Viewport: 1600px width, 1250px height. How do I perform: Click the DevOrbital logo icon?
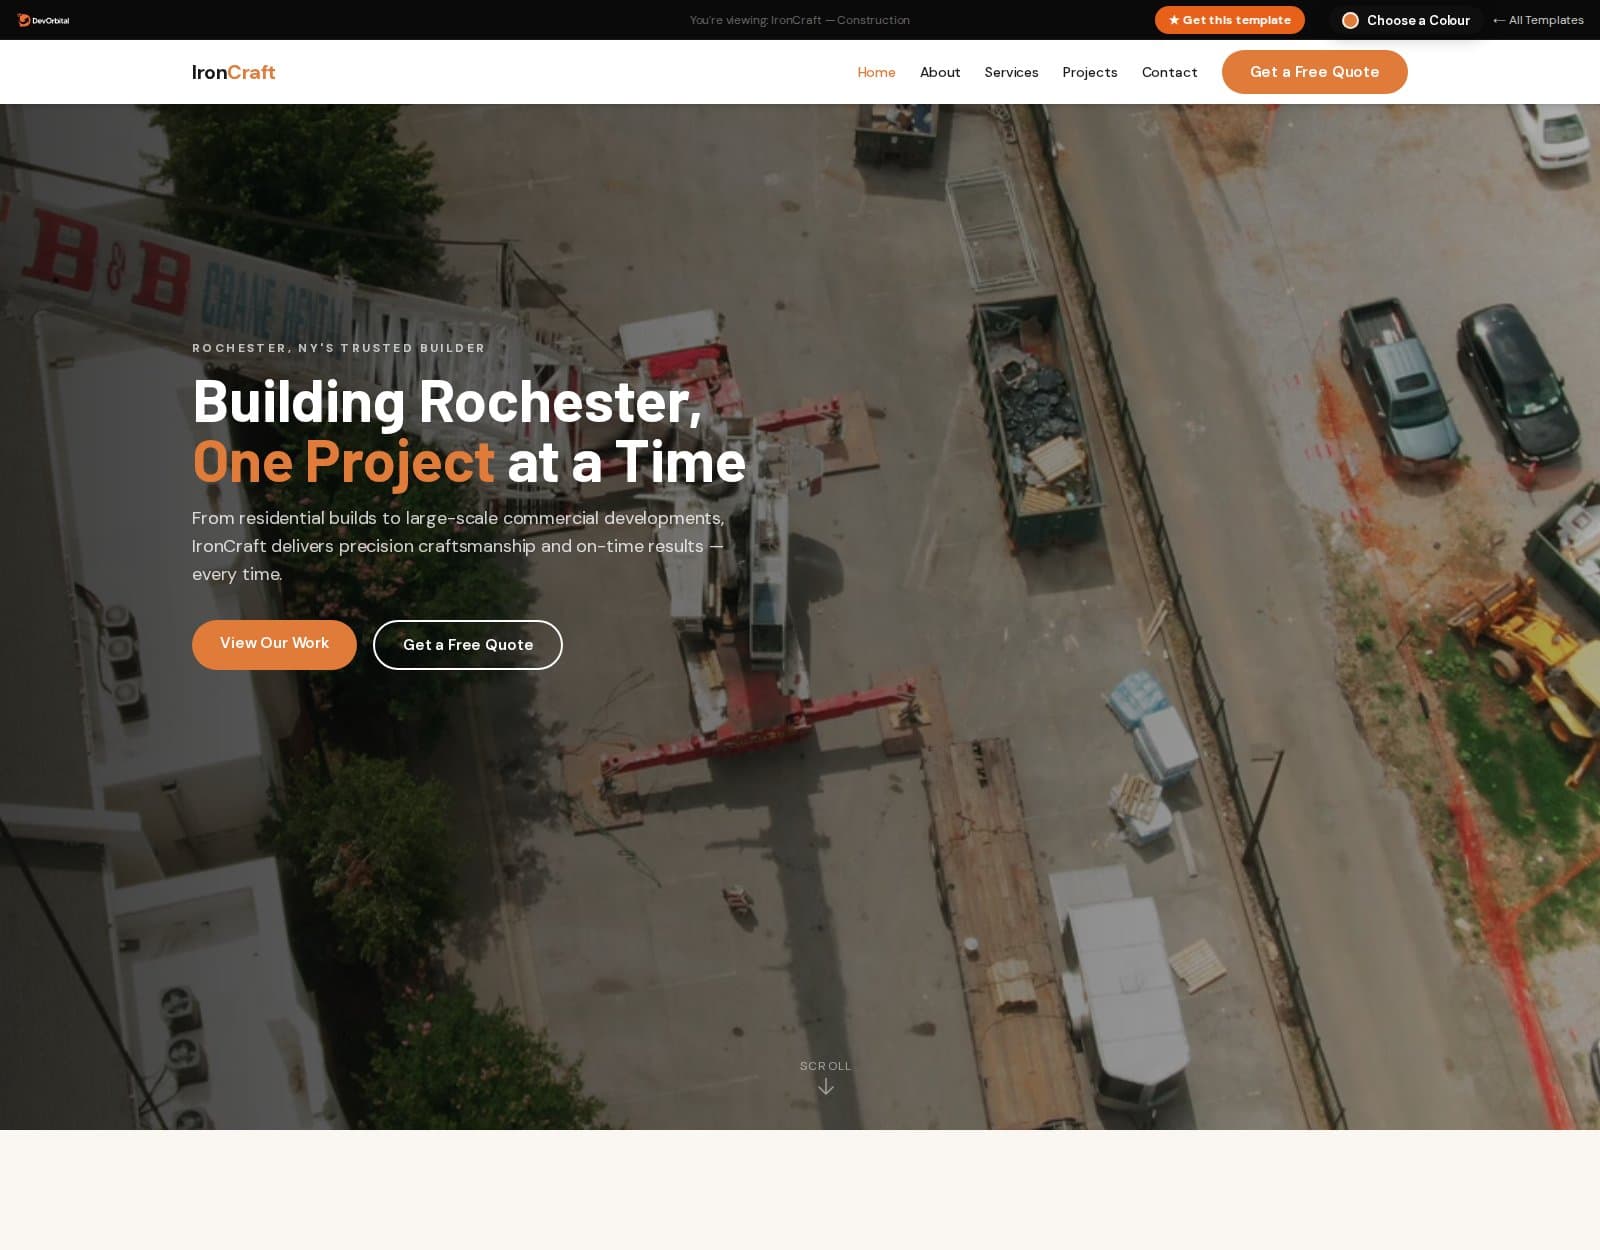pyautogui.click(x=24, y=20)
